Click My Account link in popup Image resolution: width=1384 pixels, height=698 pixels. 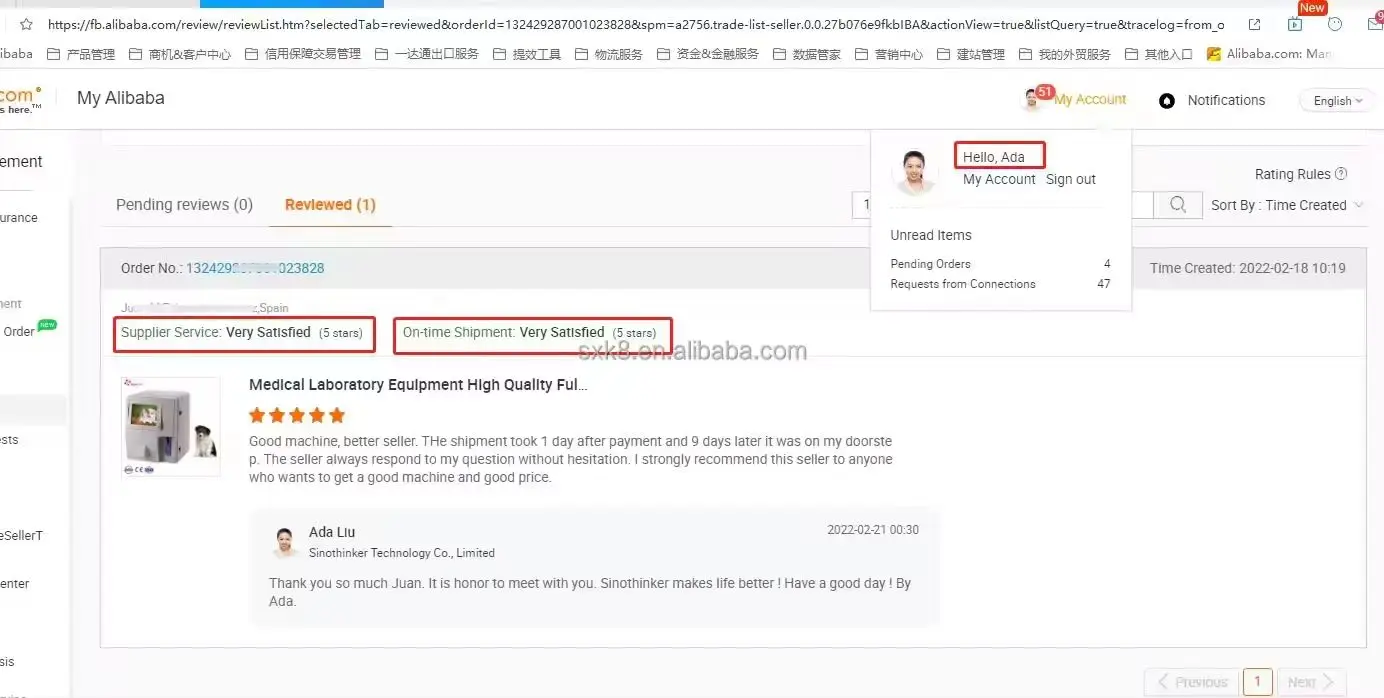[x=999, y=179]
